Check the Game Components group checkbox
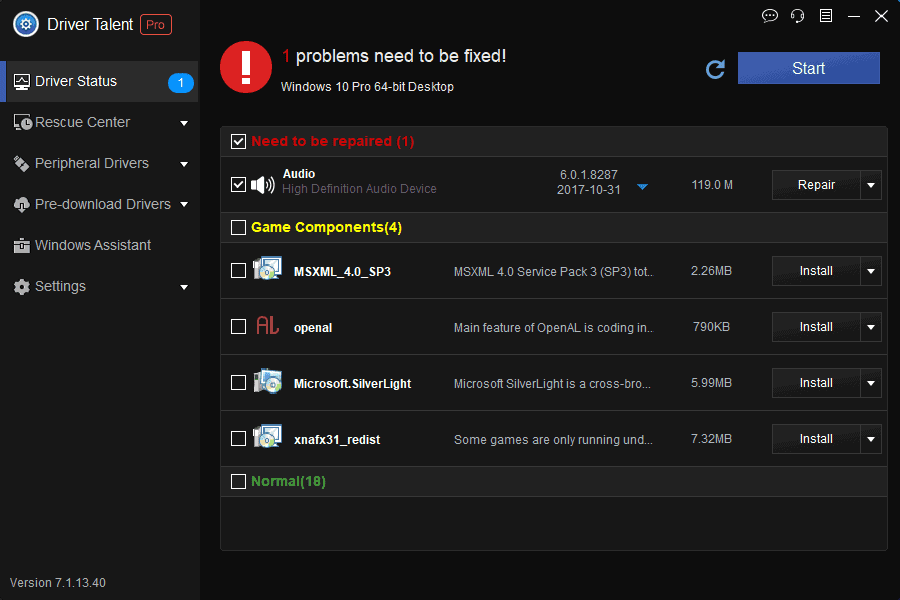The height and width of the screenshot is (600, 900). tap(238, 228)
